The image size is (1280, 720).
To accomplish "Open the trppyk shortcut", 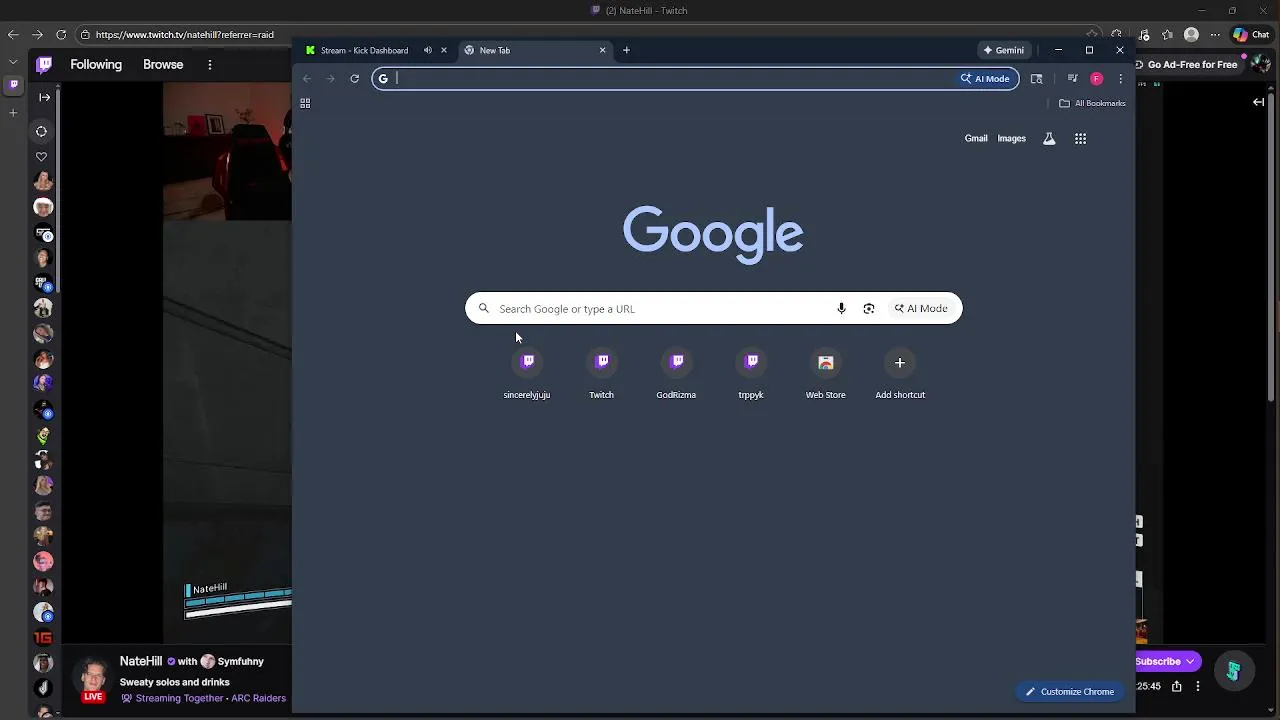I will pyautogui.click(x=751, y=374).
